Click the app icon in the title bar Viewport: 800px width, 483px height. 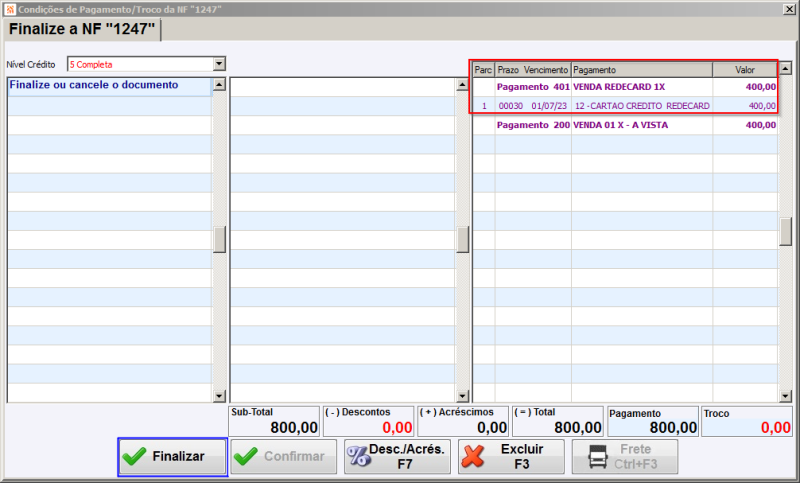[10, 9]
